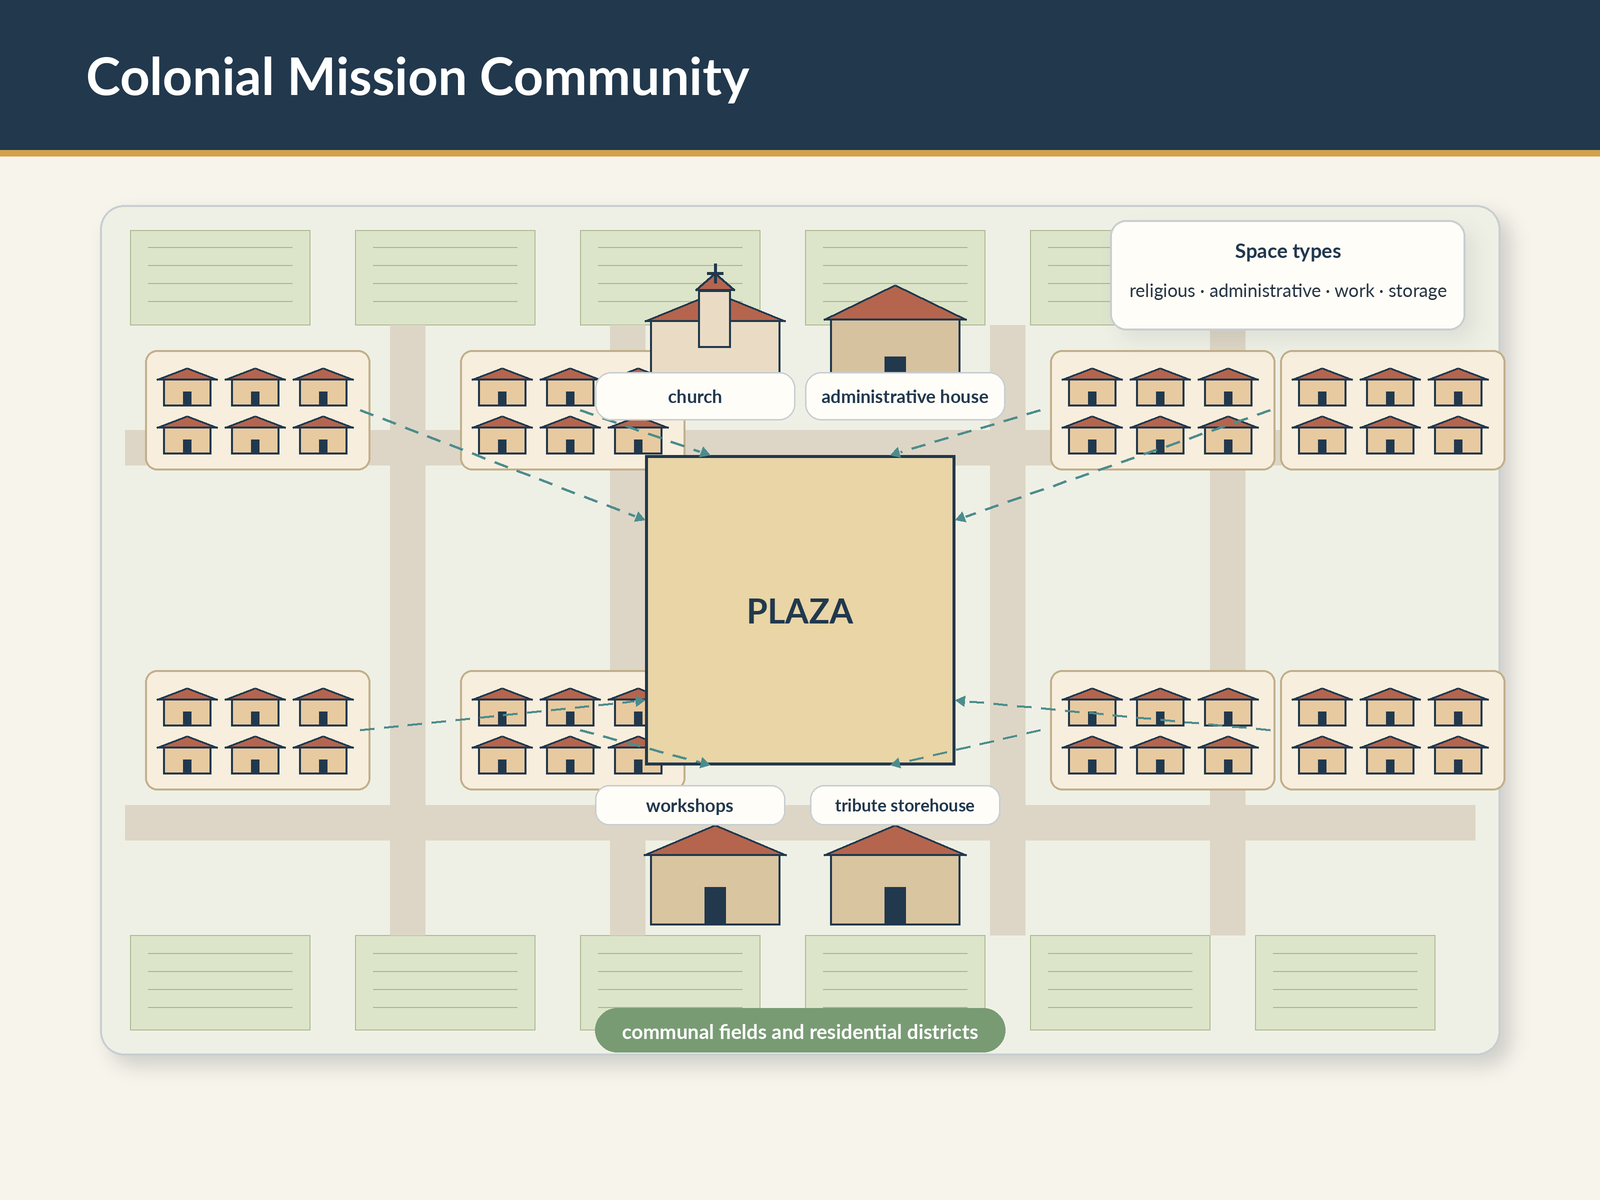This screenshot has width=1600, height=1200.
Task: Click the 'tribute storehouse' label
Action: point(905,805)
